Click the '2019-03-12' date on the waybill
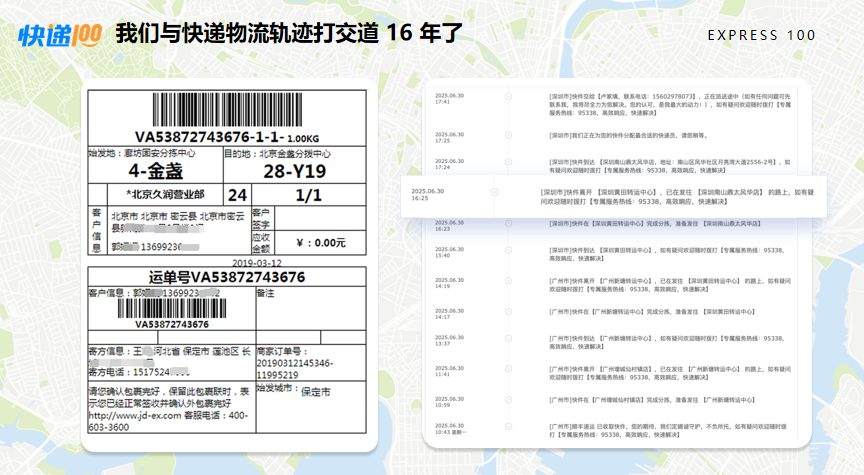 pyautogui.click(x=257, y=263)
